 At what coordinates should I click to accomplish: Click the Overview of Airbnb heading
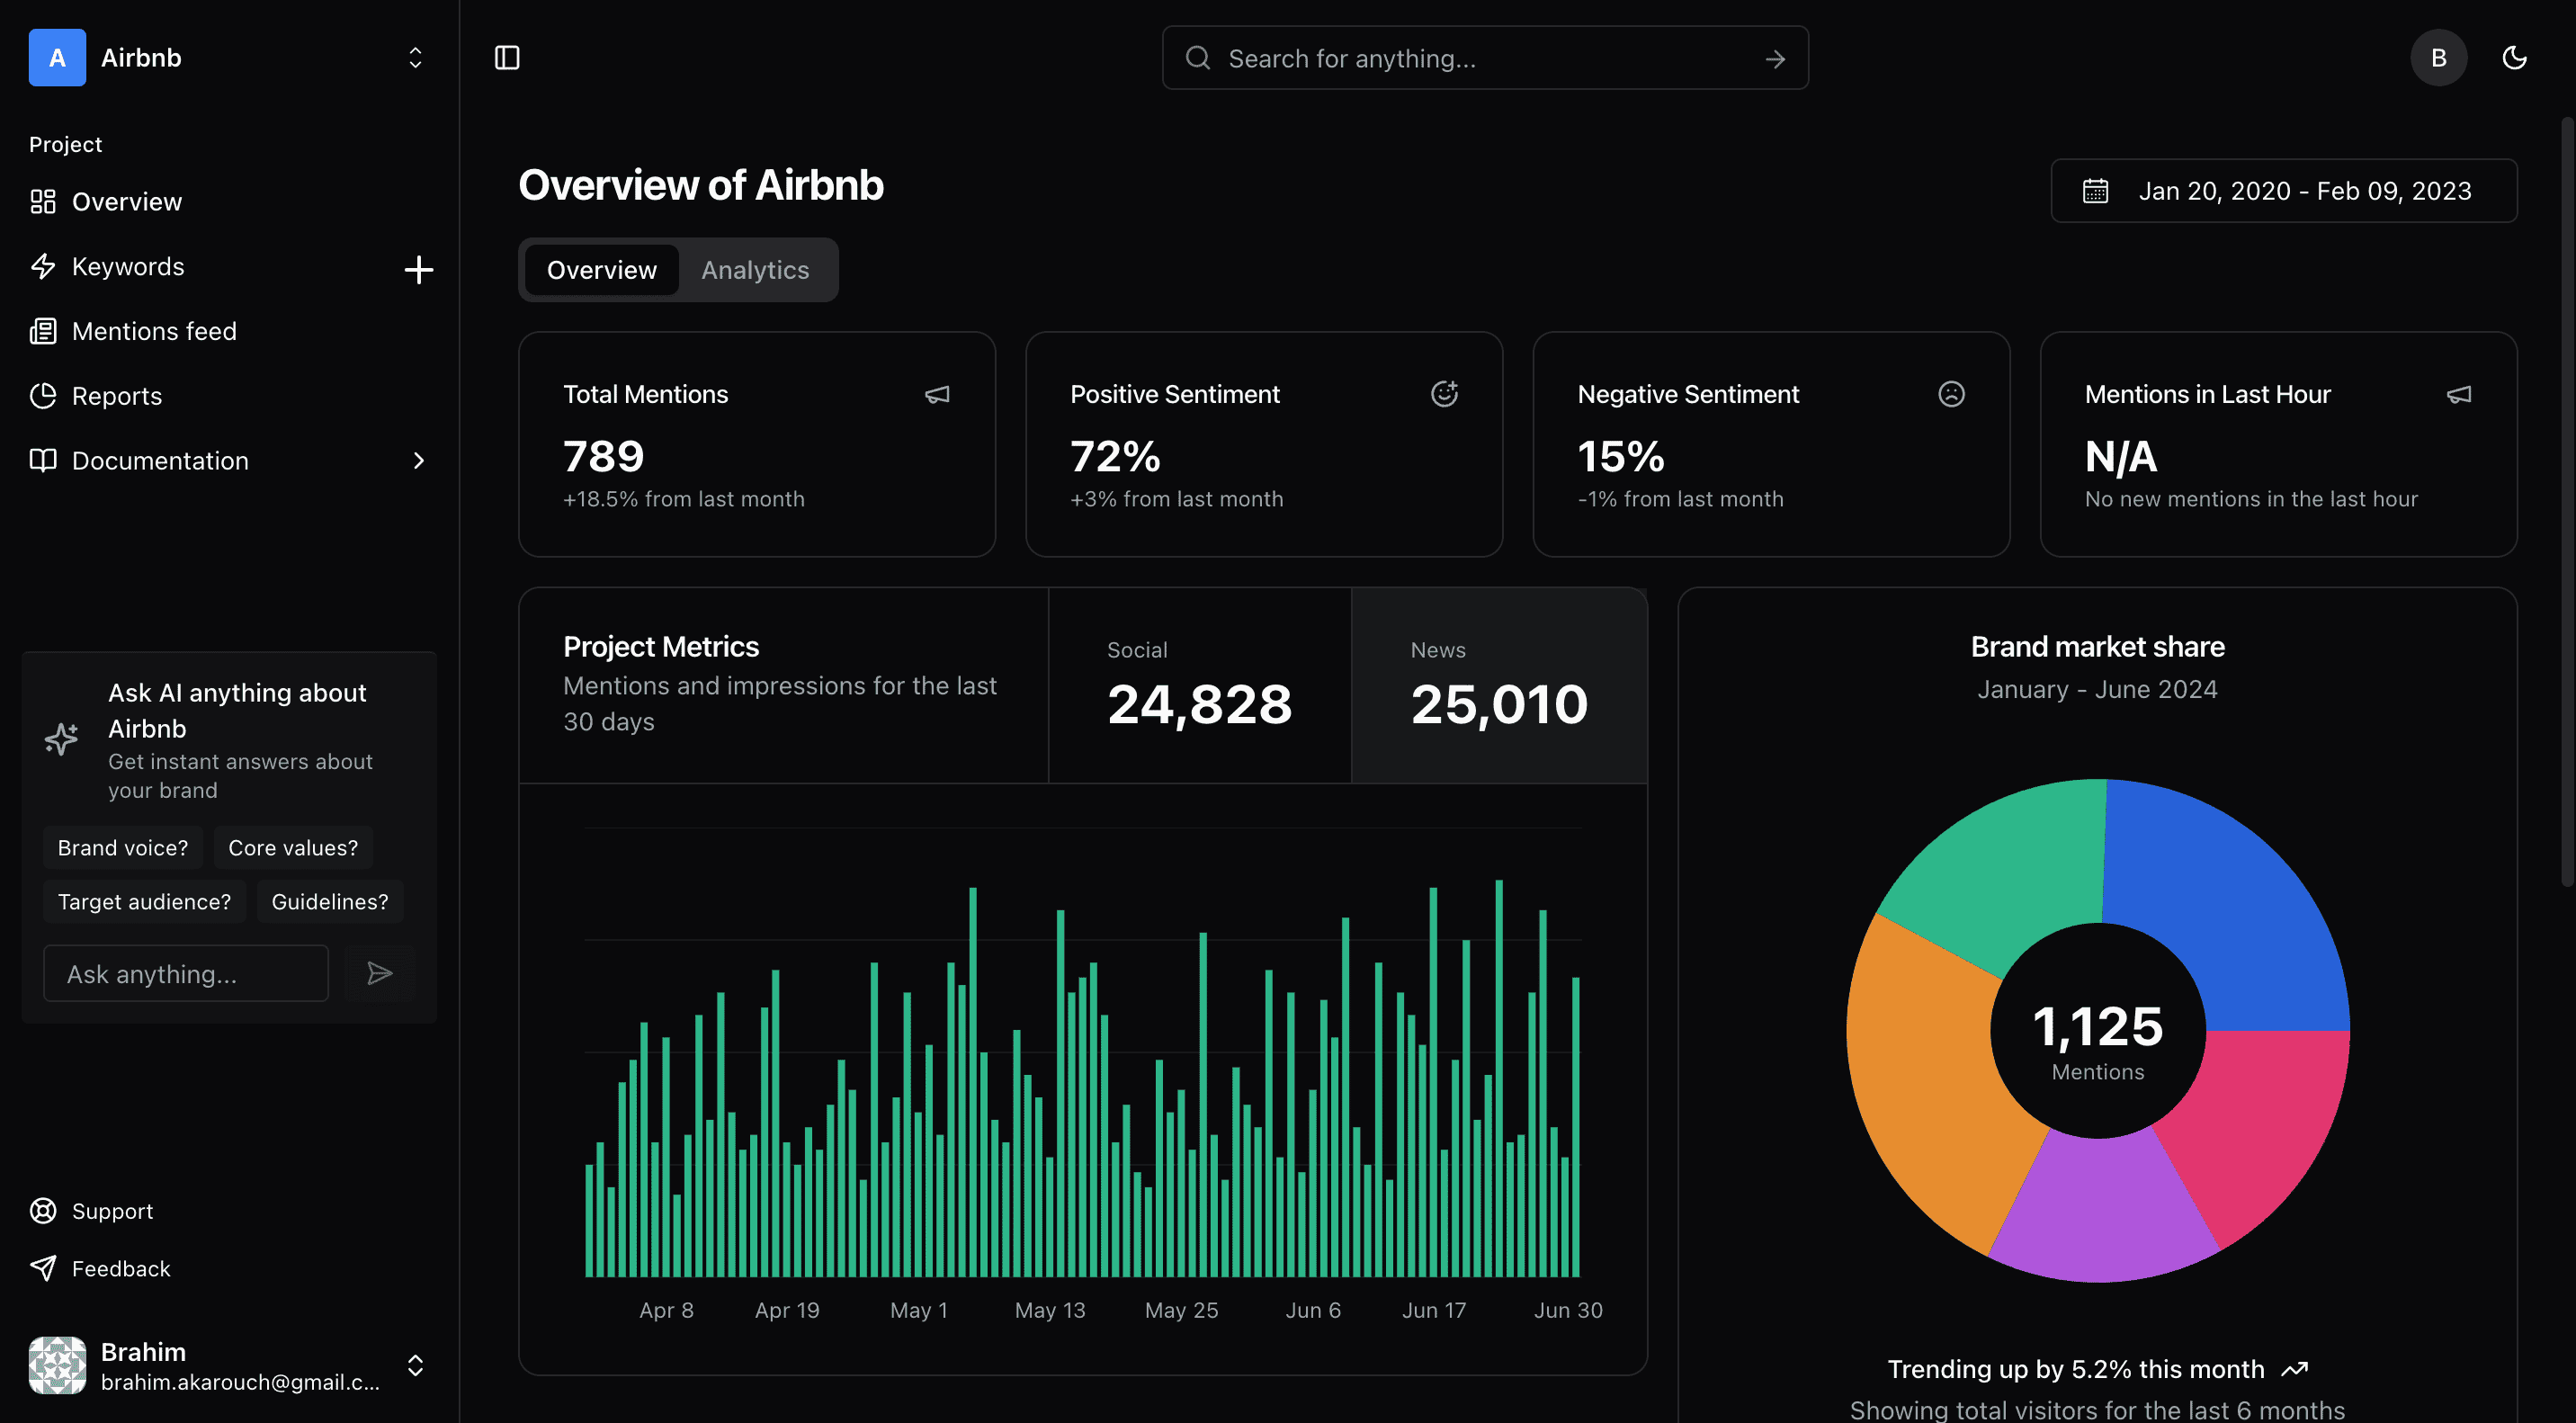click(x=701, y=185)
